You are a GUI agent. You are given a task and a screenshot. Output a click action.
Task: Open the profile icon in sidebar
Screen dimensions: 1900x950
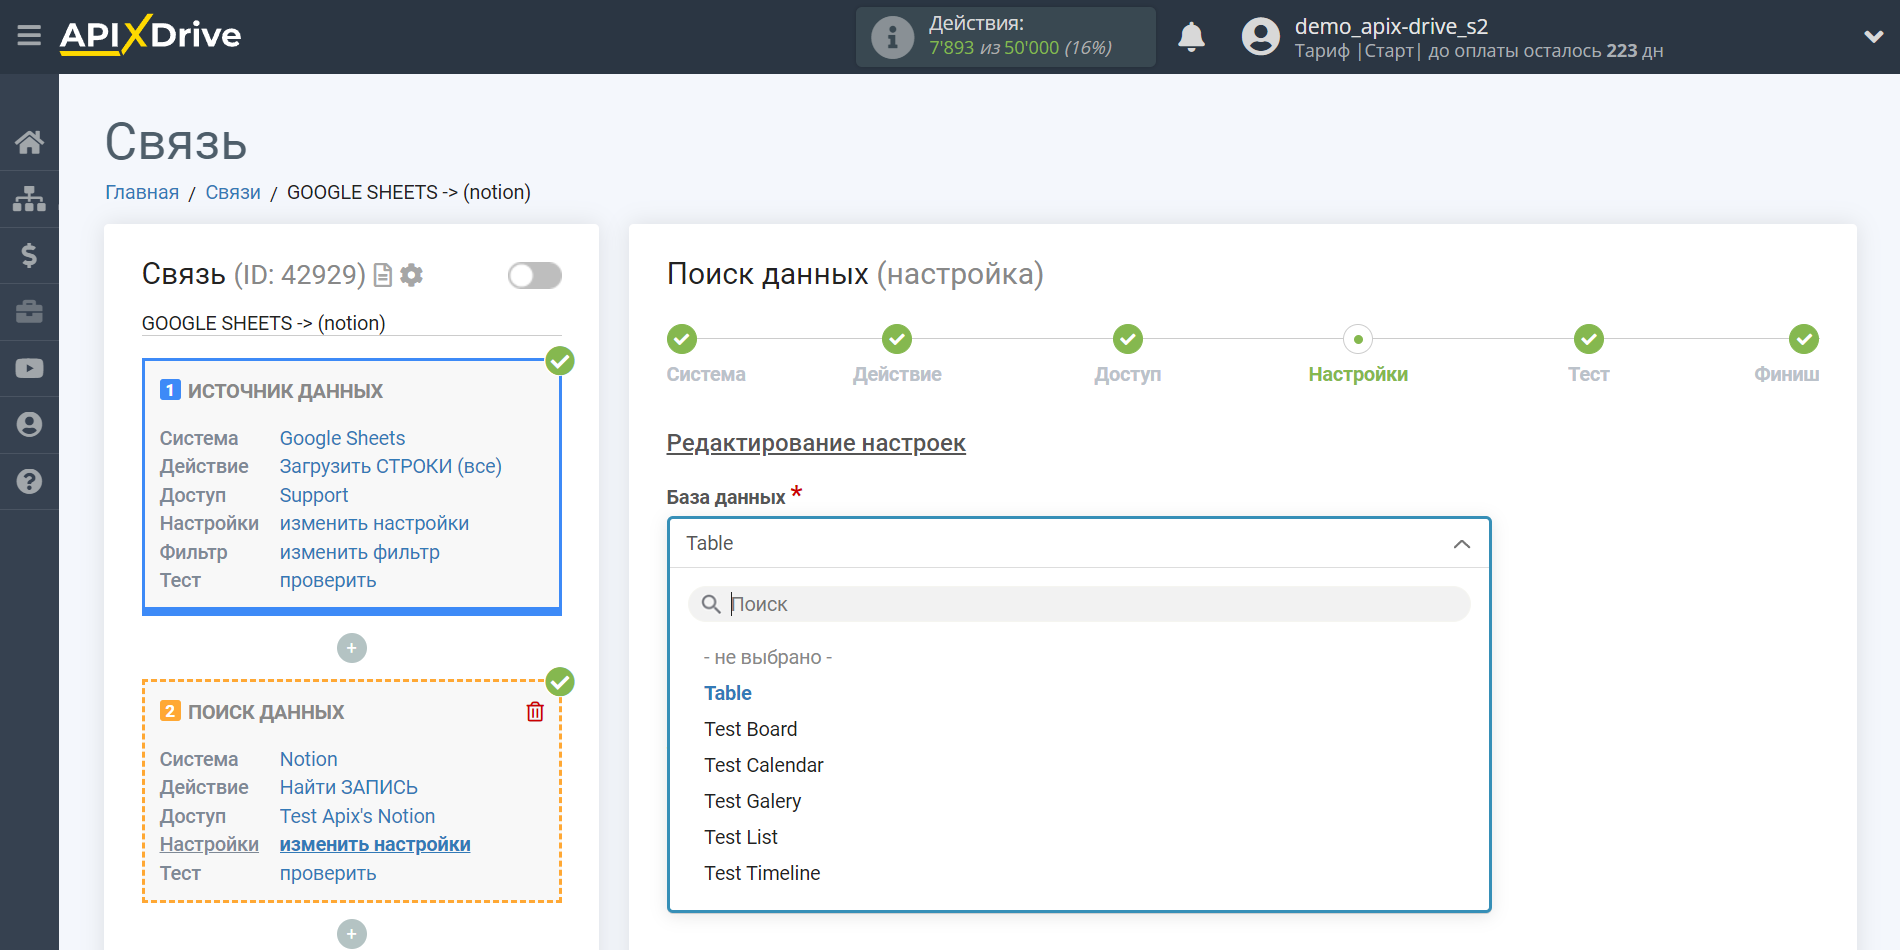[x=29, y=425]
